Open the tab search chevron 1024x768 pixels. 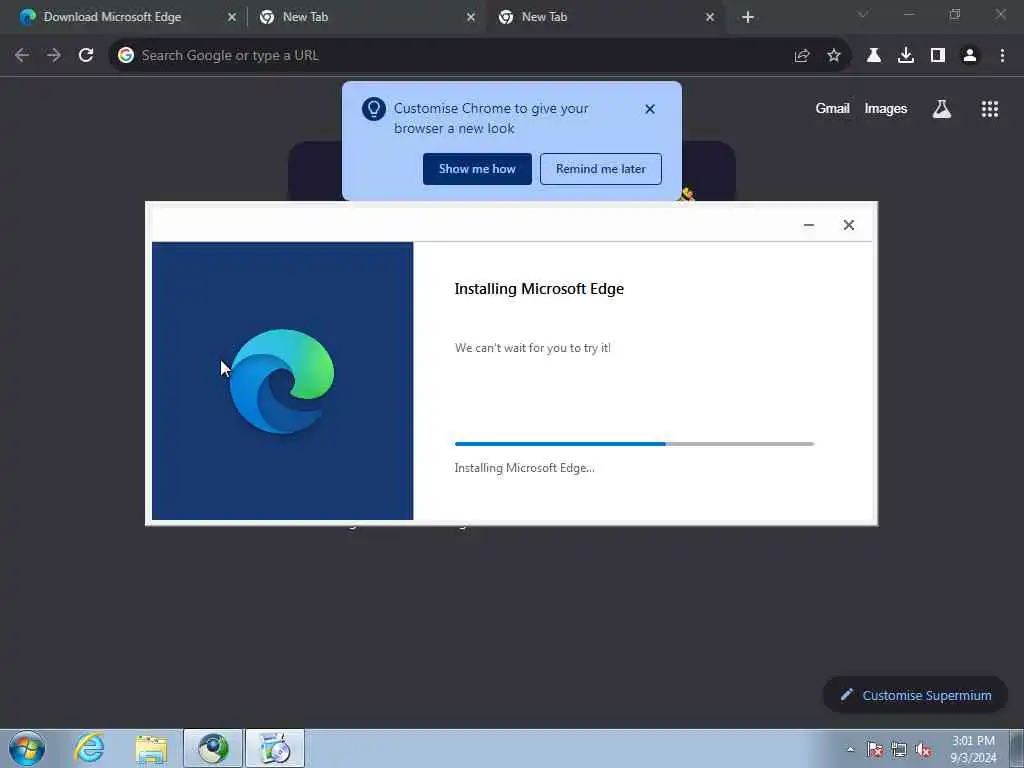tap(863, 14)
